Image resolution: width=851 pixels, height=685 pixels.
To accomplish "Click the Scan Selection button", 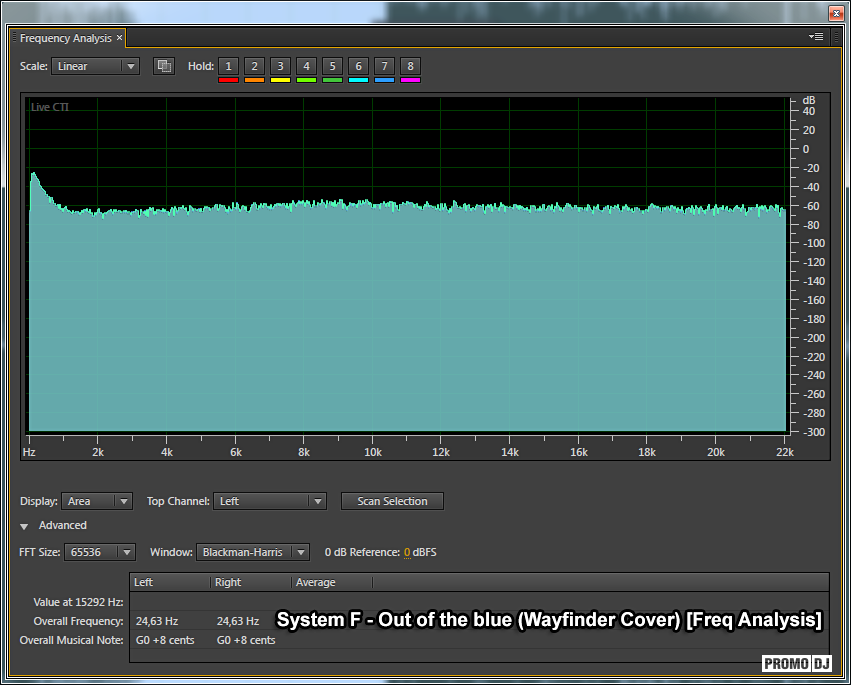I will pyautogui.click(x=392, y=501).
